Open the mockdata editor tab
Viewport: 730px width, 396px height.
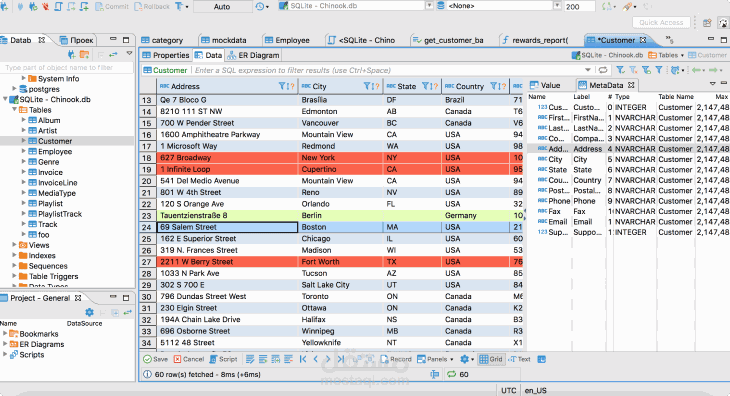coord(223,40)
